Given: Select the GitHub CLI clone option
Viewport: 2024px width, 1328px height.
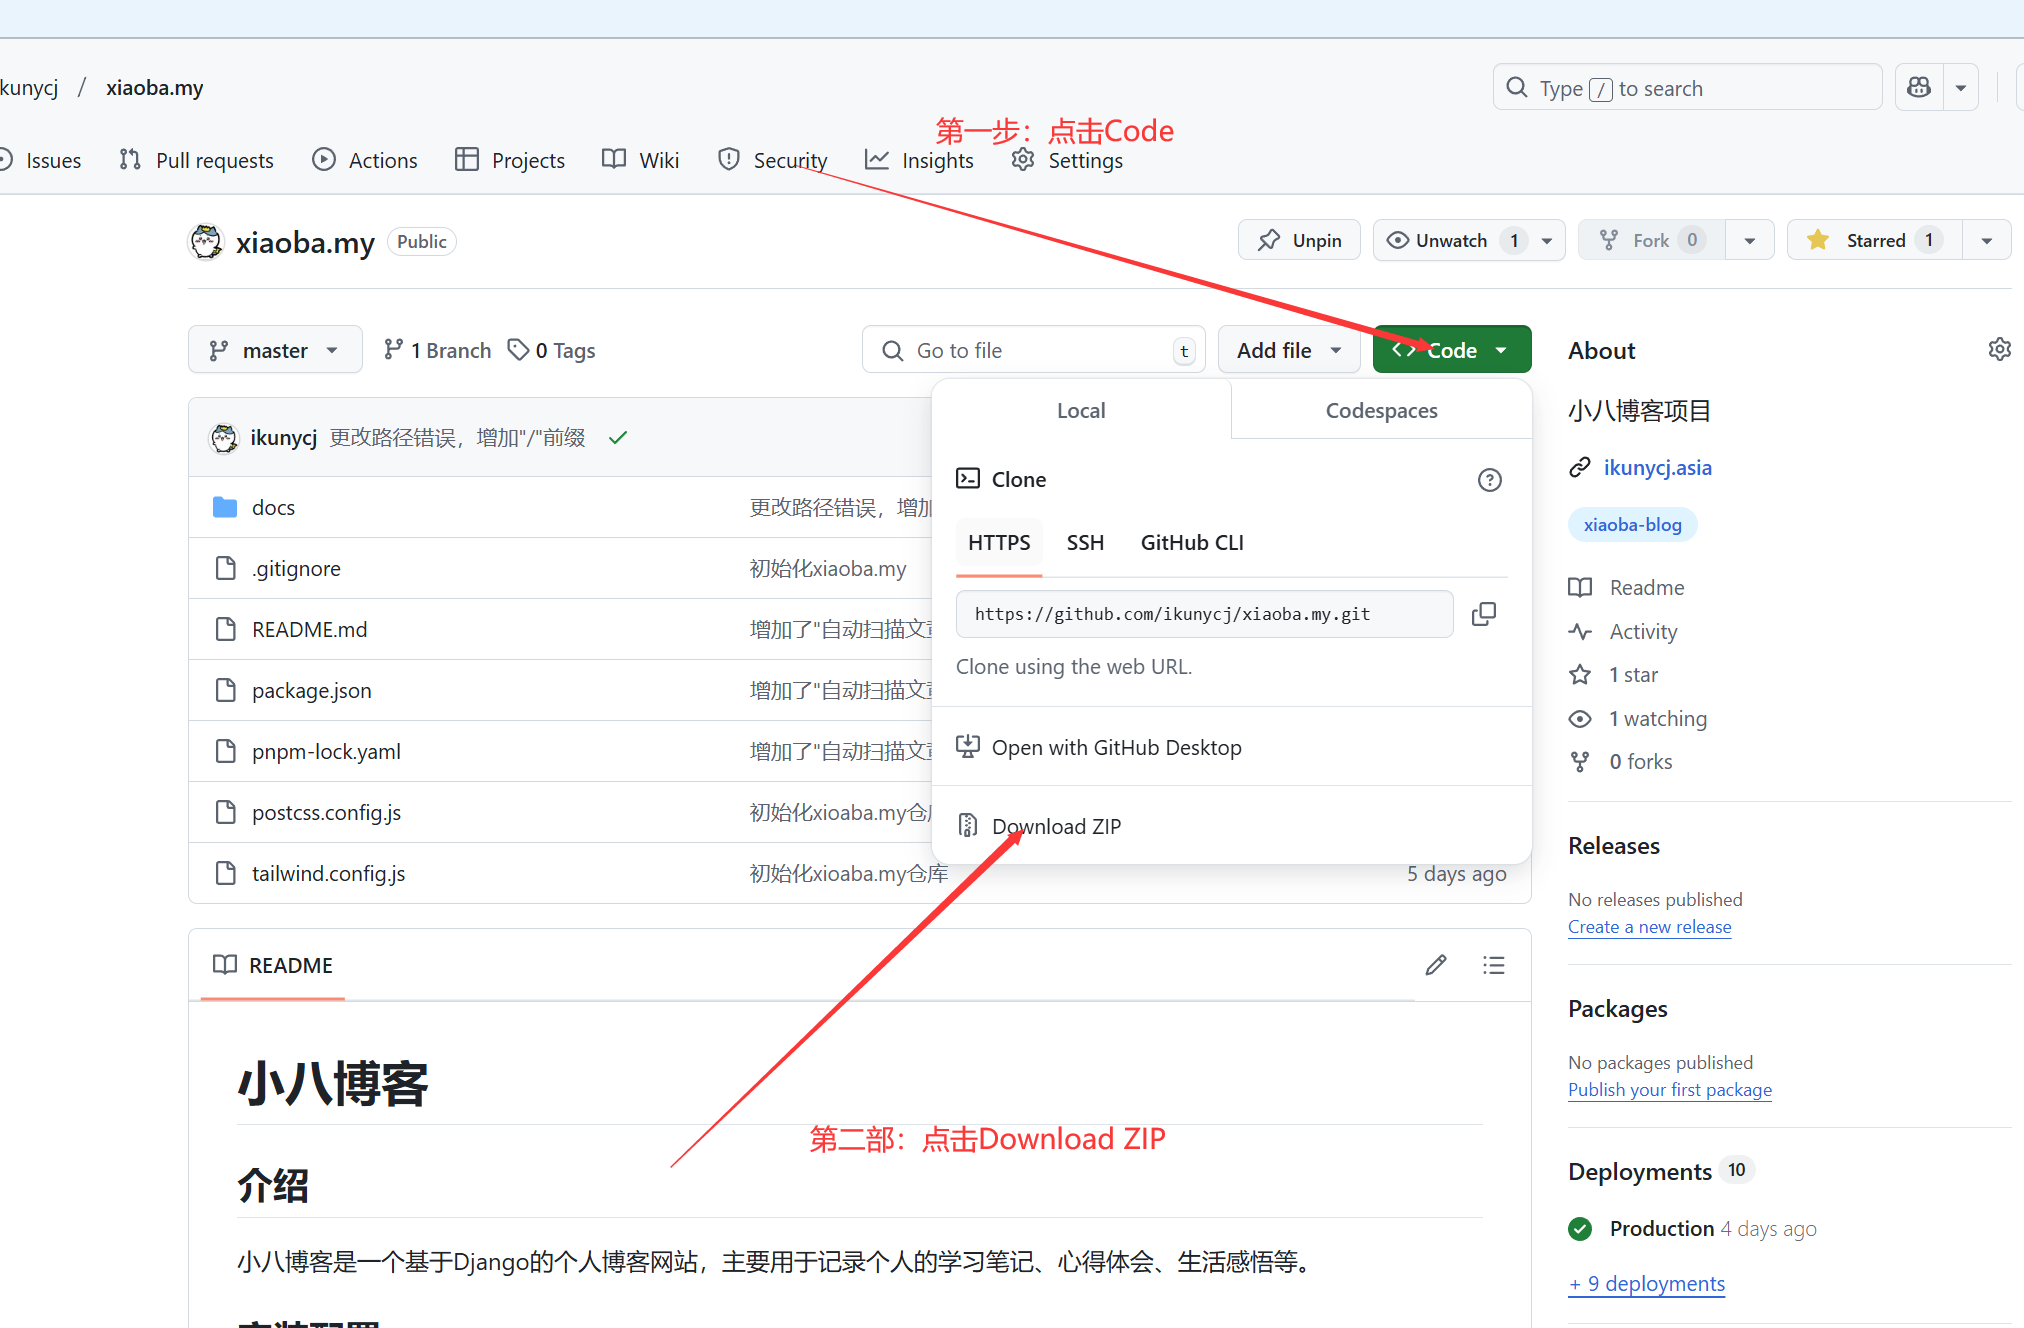Looking at the screenshot, I should 1192,543.
